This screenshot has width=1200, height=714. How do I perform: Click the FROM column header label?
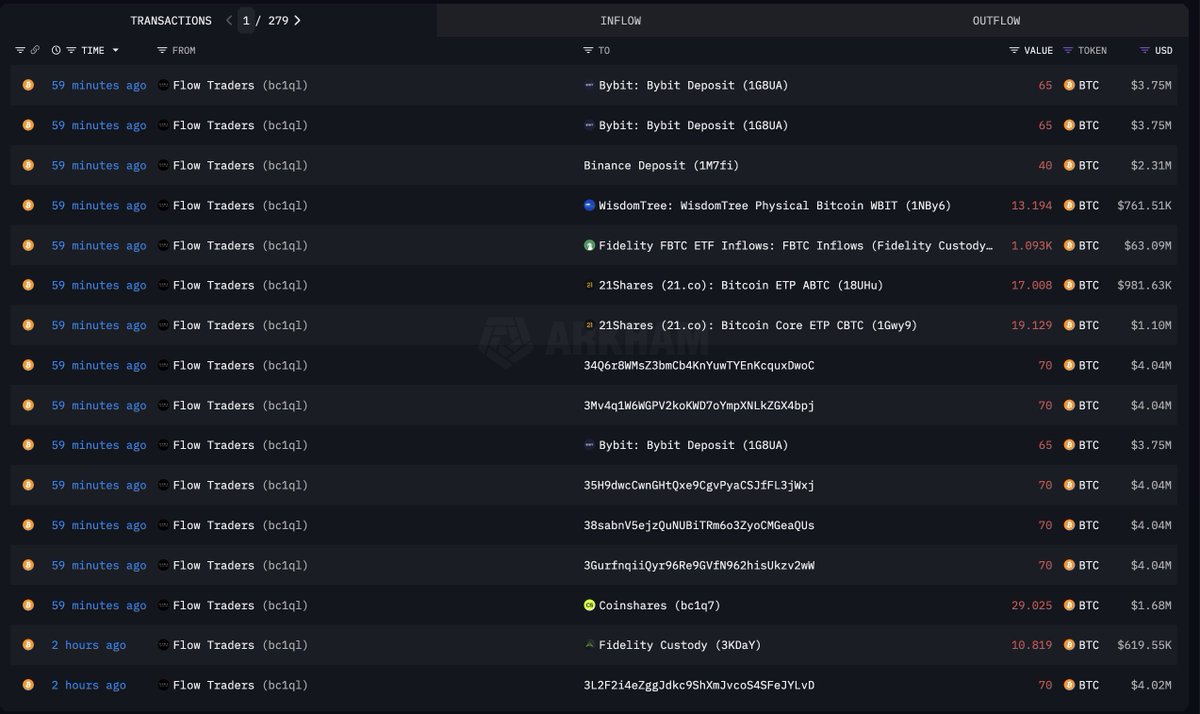(x=184, y=50)
